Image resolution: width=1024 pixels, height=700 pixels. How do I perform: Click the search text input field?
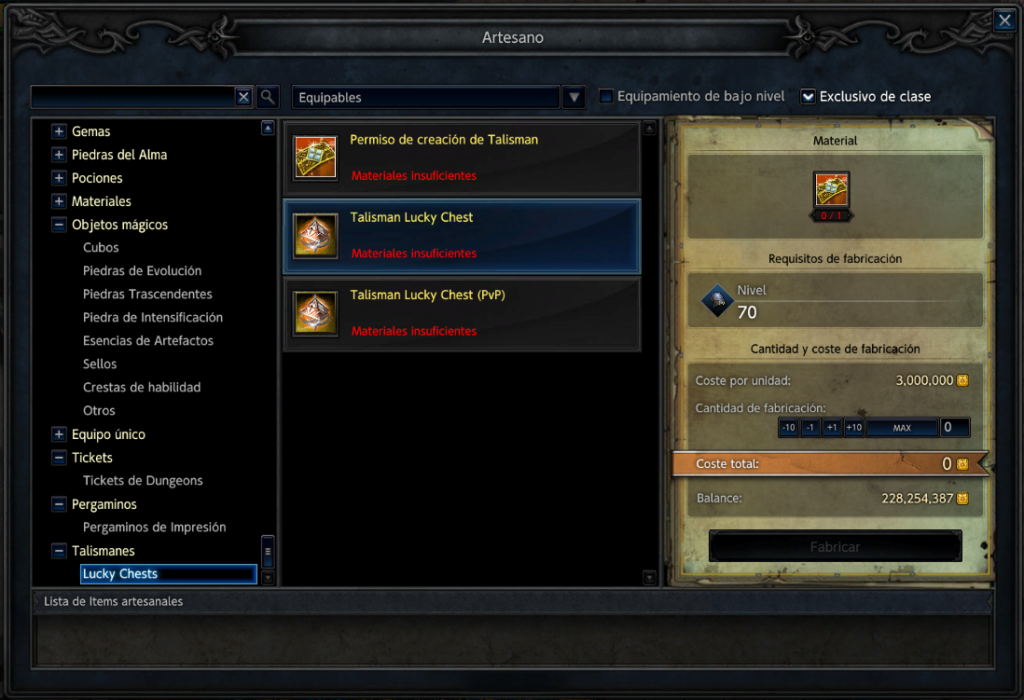(x=133, y=97)
